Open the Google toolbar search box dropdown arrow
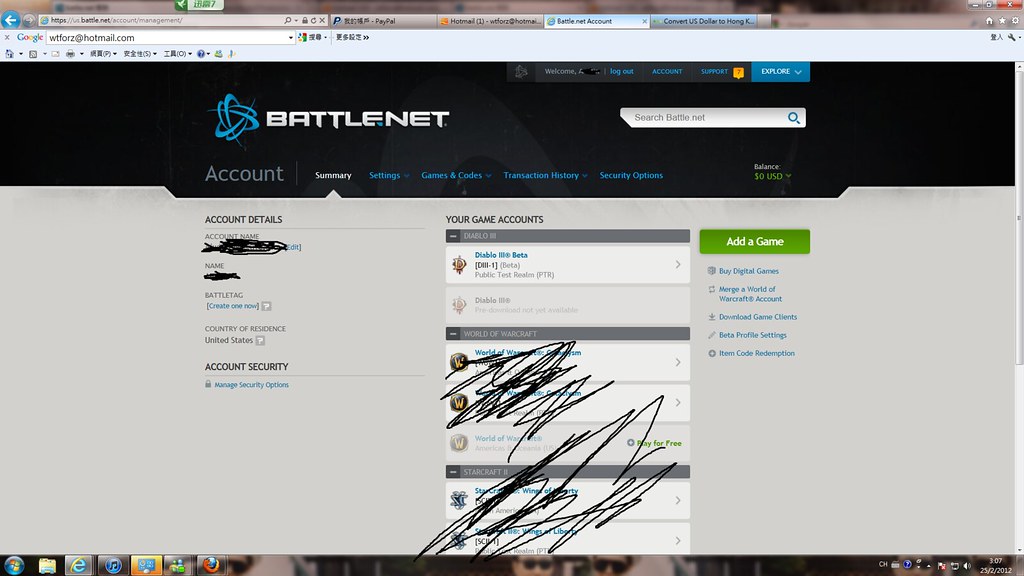The width and height of the screenshot is (1024, 576). [291, 38]
